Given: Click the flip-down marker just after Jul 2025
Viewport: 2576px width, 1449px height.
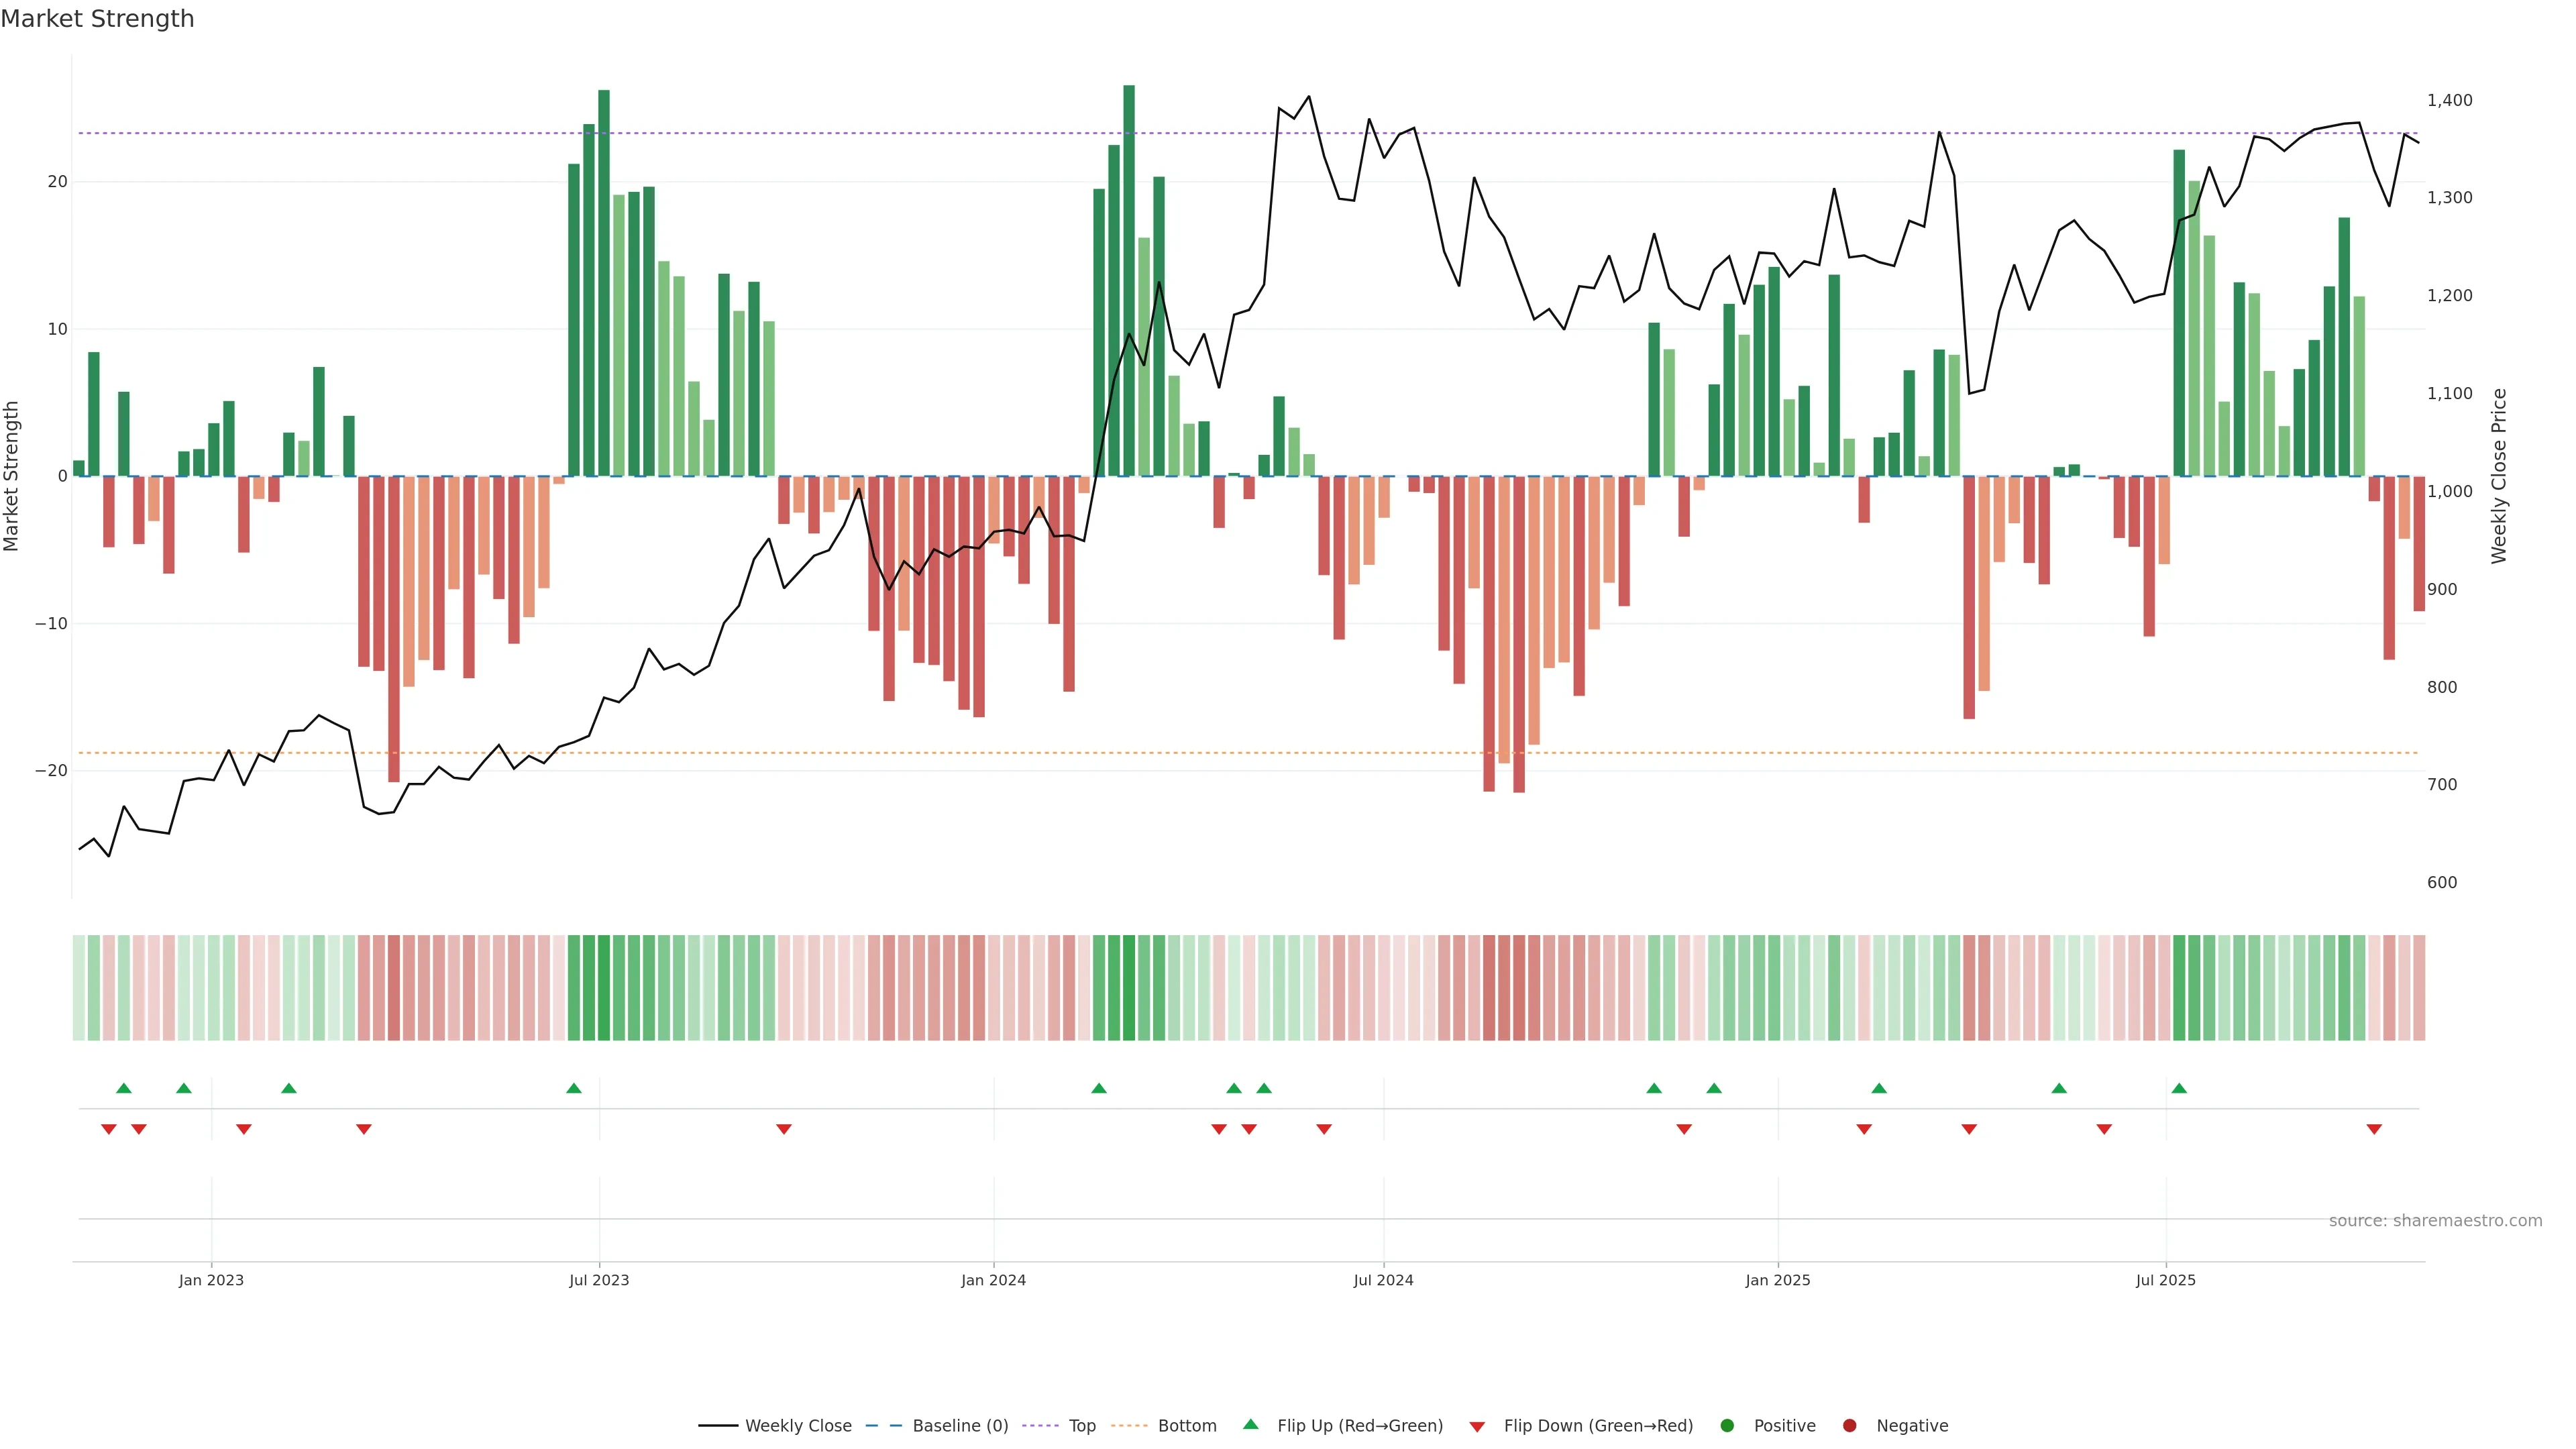Looking at the screenshot, I should tap(2374, 1129).
